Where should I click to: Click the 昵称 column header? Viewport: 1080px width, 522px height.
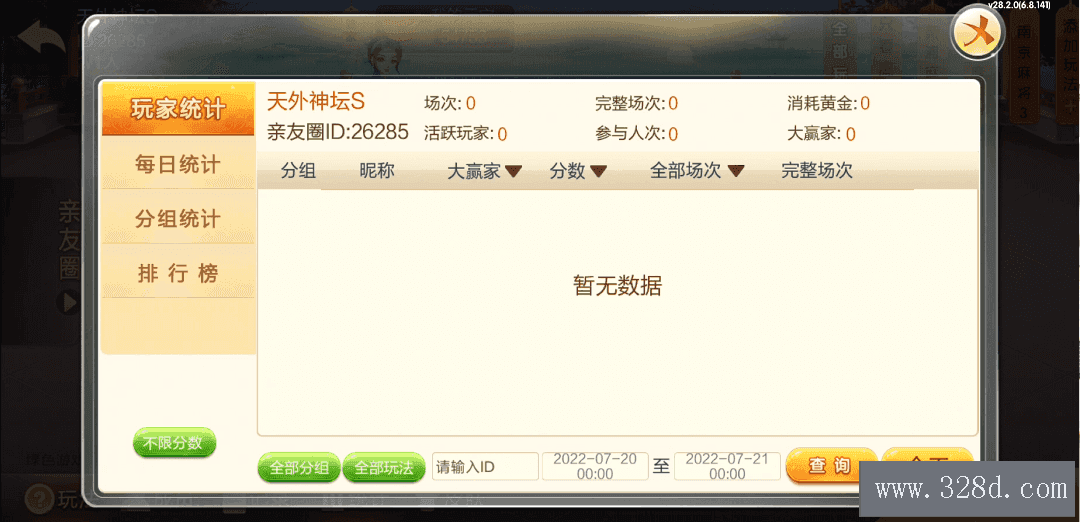click(377, 171)
